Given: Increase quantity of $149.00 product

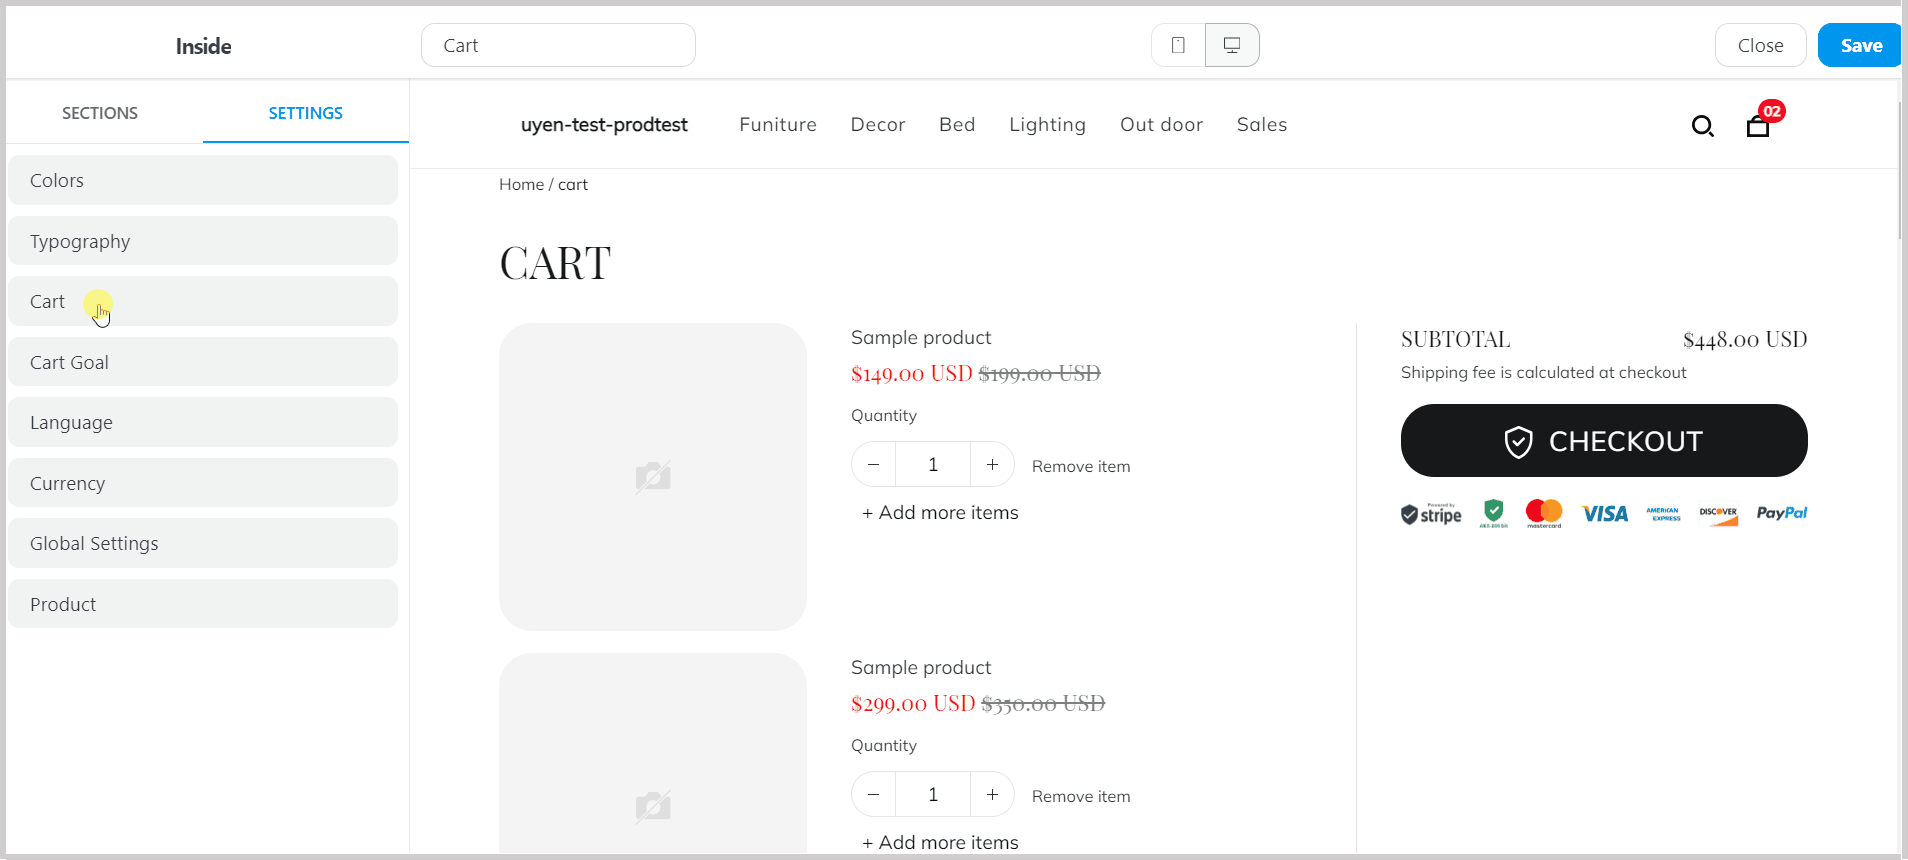Looking at the screenshot, I should coord(992,465).
